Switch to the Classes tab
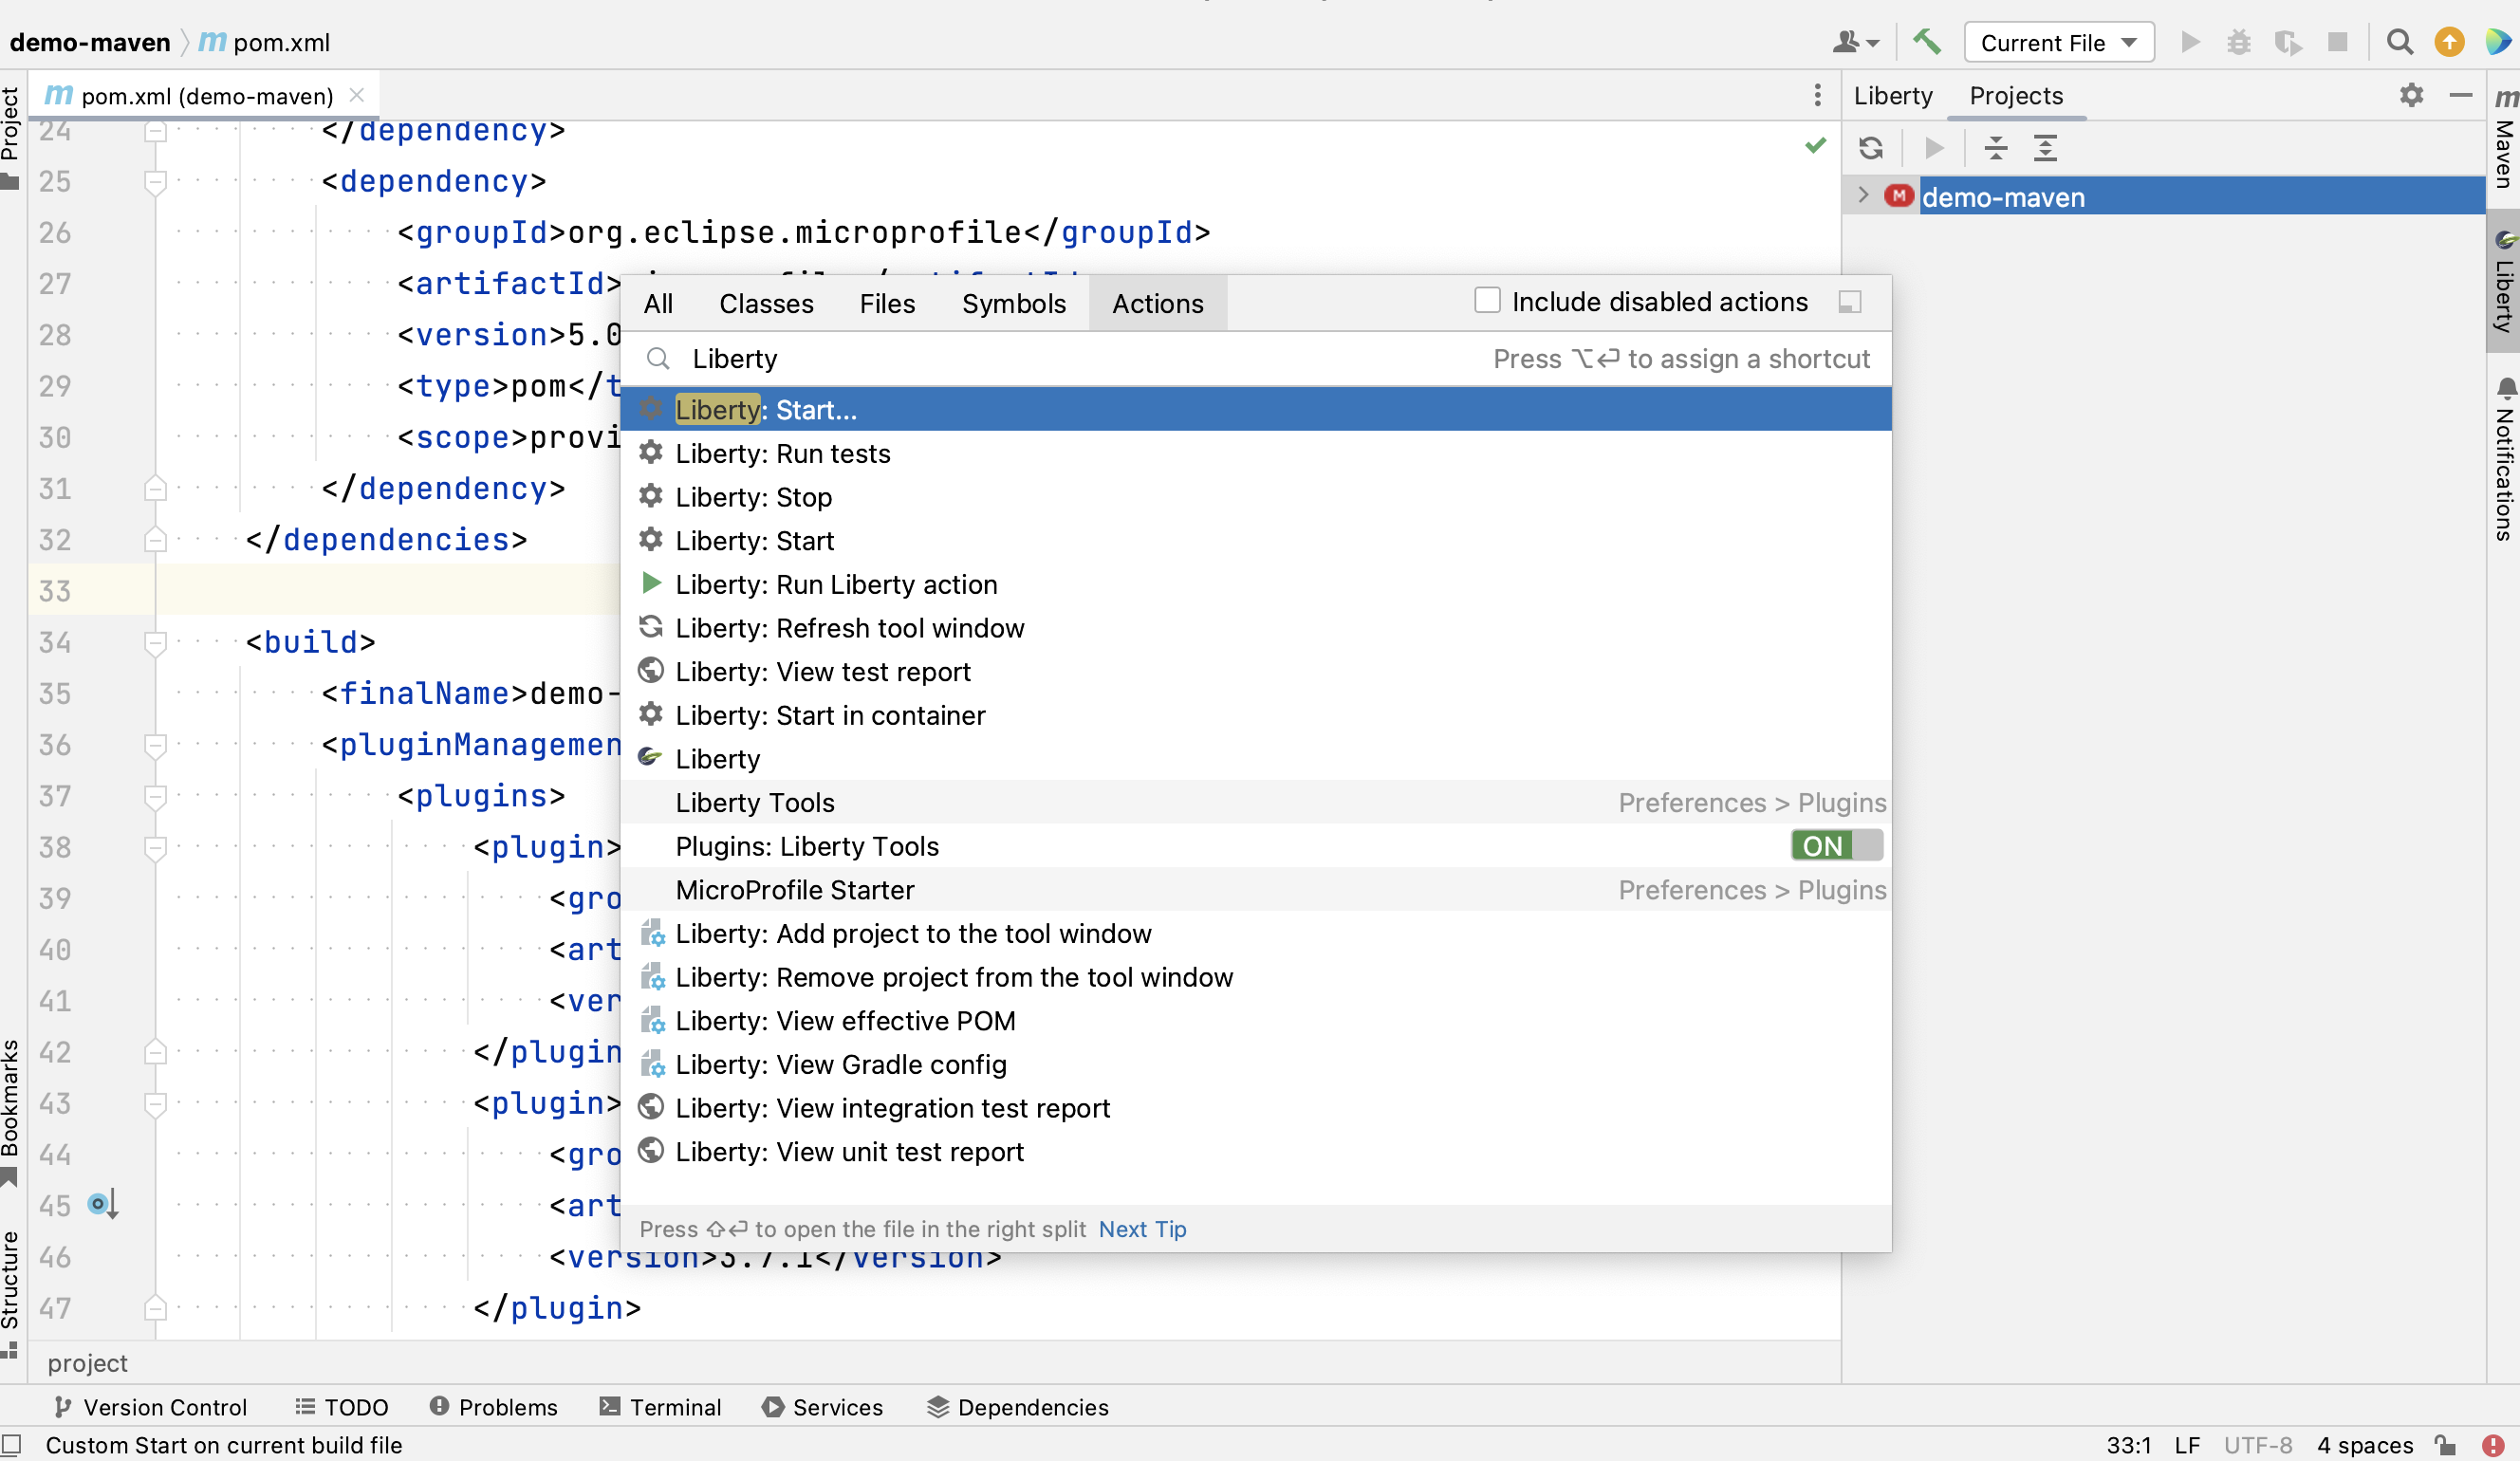Image resolution: width=2520 pixels, height=1461 pixels. point(767,303)
